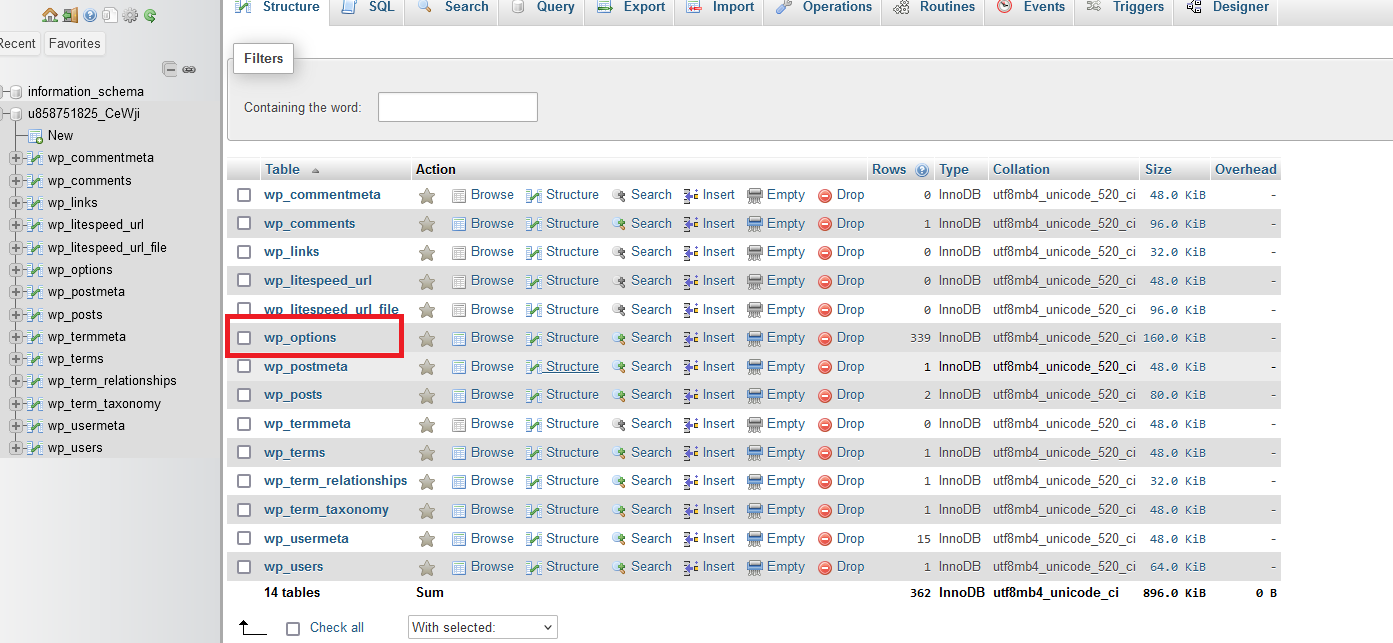Click the Drop icon for wp_users

(825, 567)
